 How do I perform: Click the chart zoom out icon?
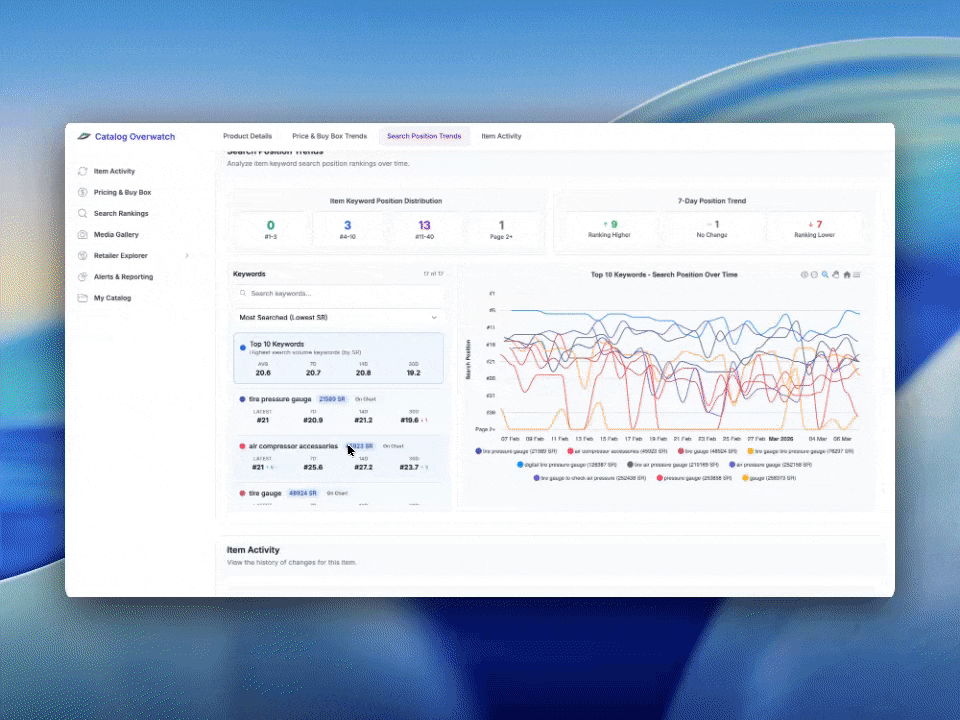tap(814, 275)
